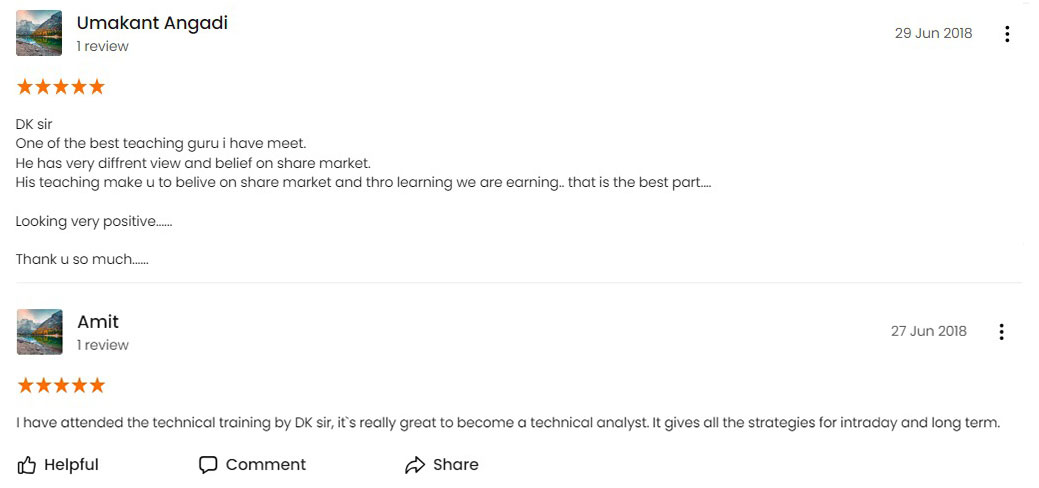Screen dimensions: 1039x488
Task: Select Amit's technical training review text
Action: (508, 423)
